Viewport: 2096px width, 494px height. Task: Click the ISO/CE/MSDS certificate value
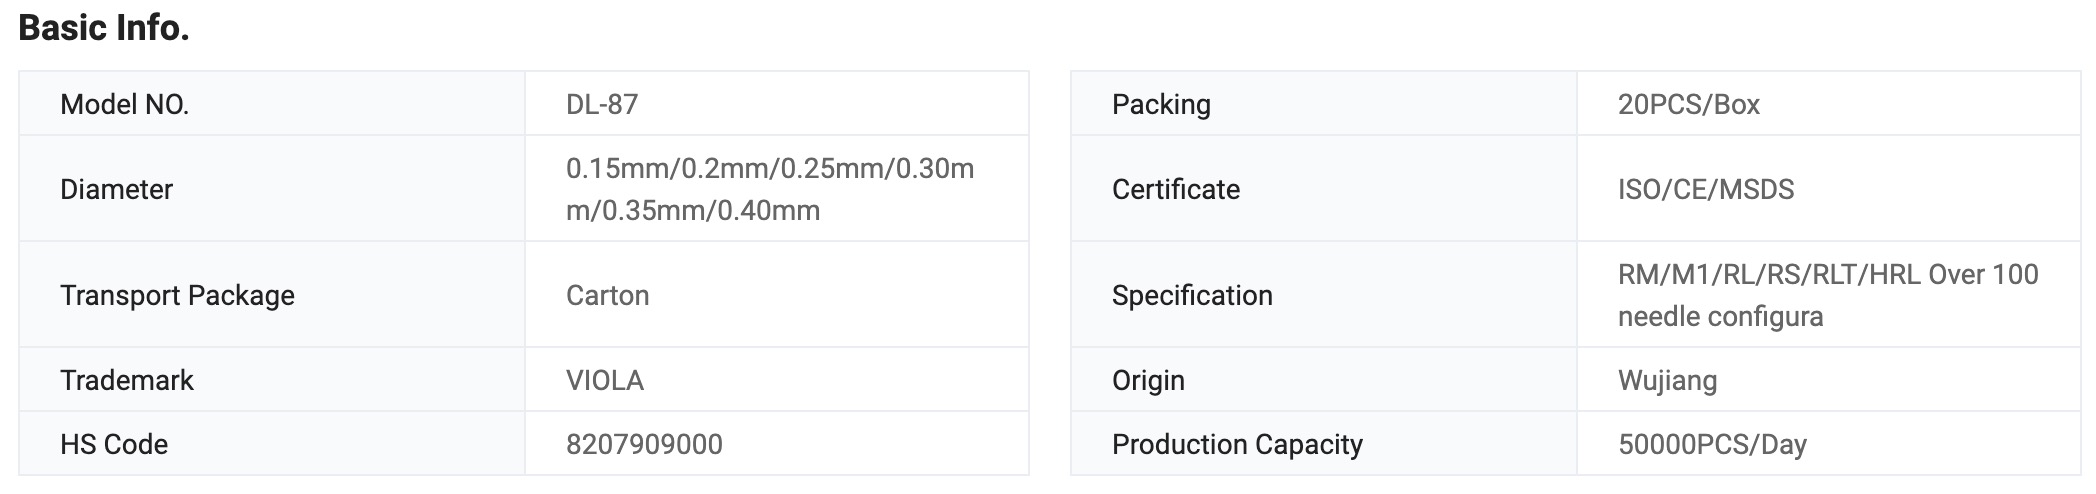pos(1706,189)
